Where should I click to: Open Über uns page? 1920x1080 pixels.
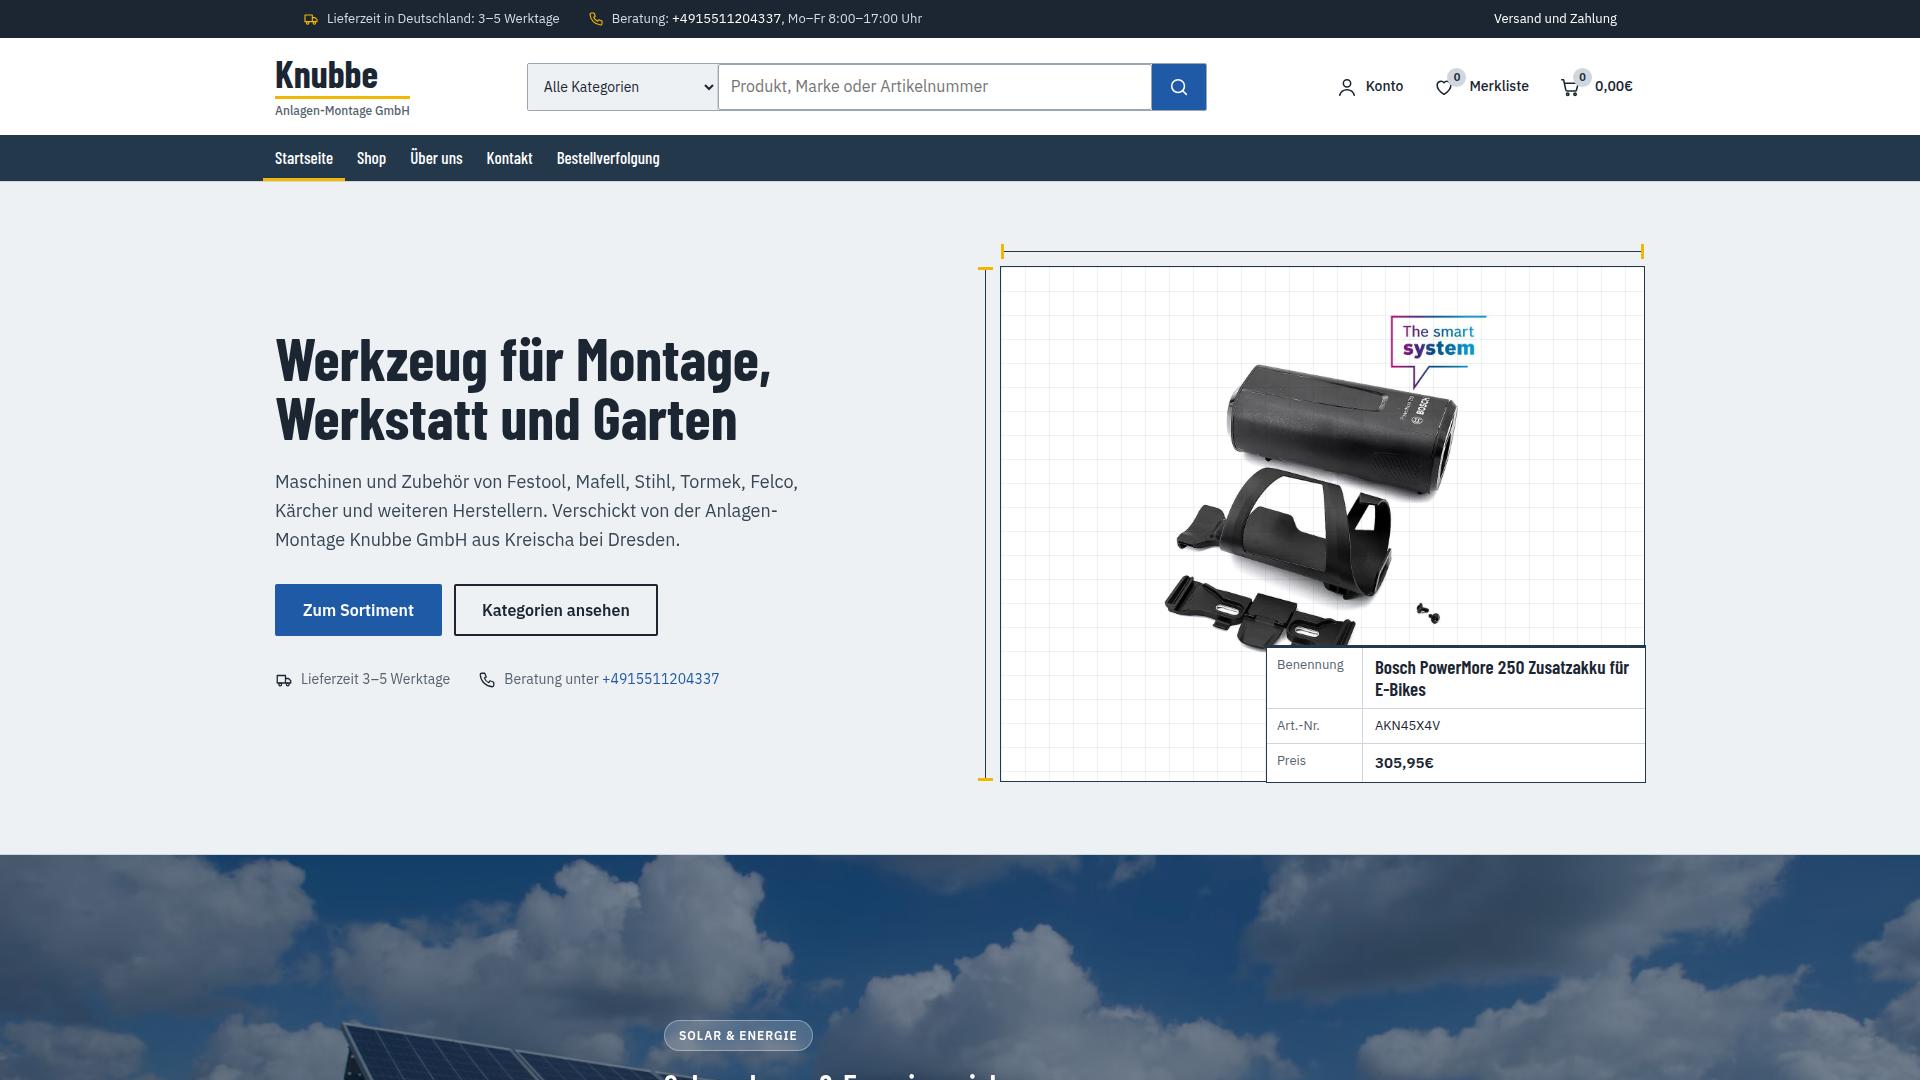click(x=436, y=158)
